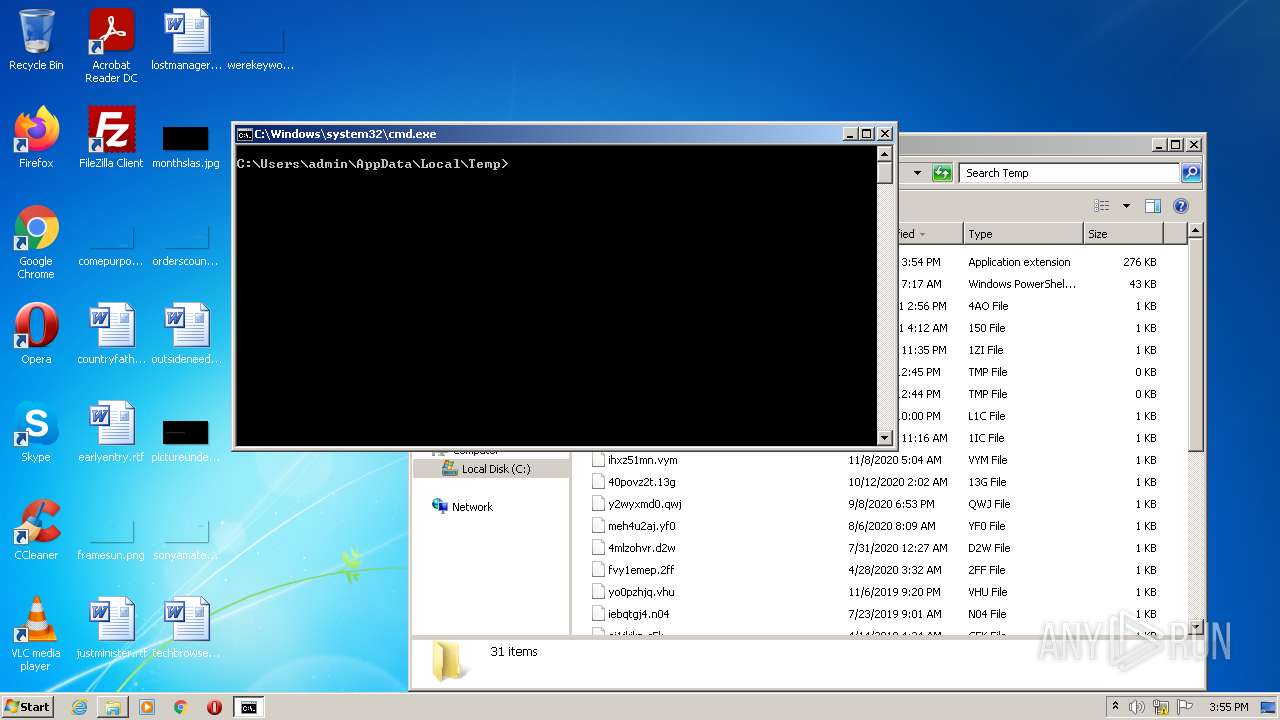Select file ihxz51mn.vym

(x=642, y=460)
